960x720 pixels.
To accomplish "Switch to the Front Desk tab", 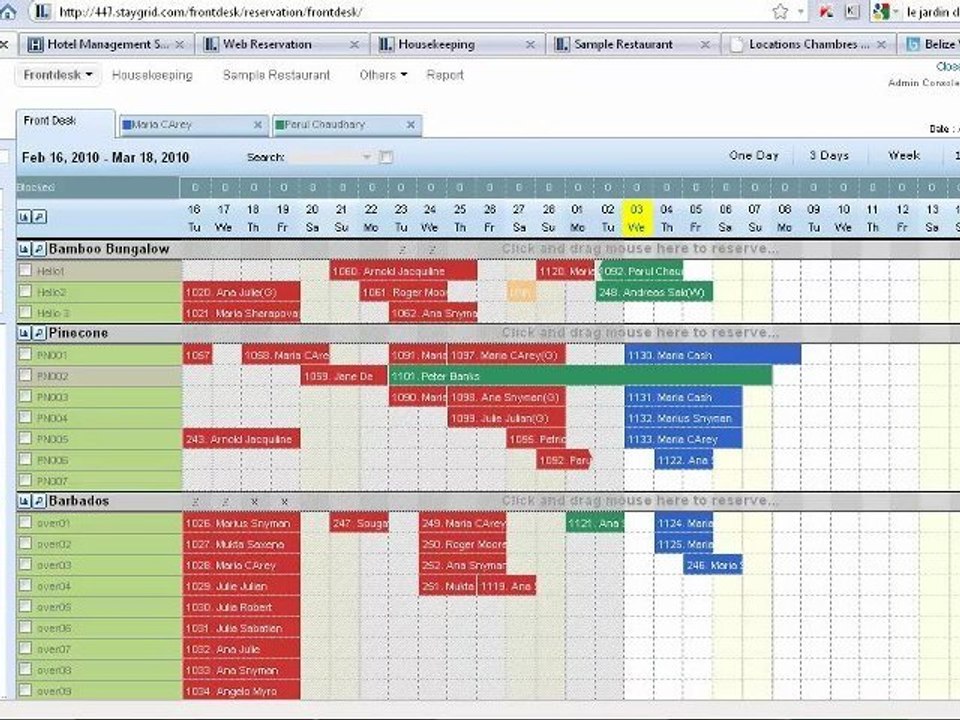I will point(65,121).
